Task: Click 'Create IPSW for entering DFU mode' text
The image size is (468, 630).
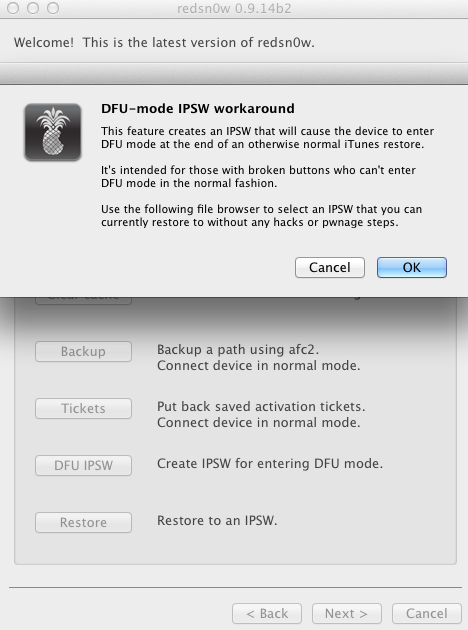Action: pos(270,464)
